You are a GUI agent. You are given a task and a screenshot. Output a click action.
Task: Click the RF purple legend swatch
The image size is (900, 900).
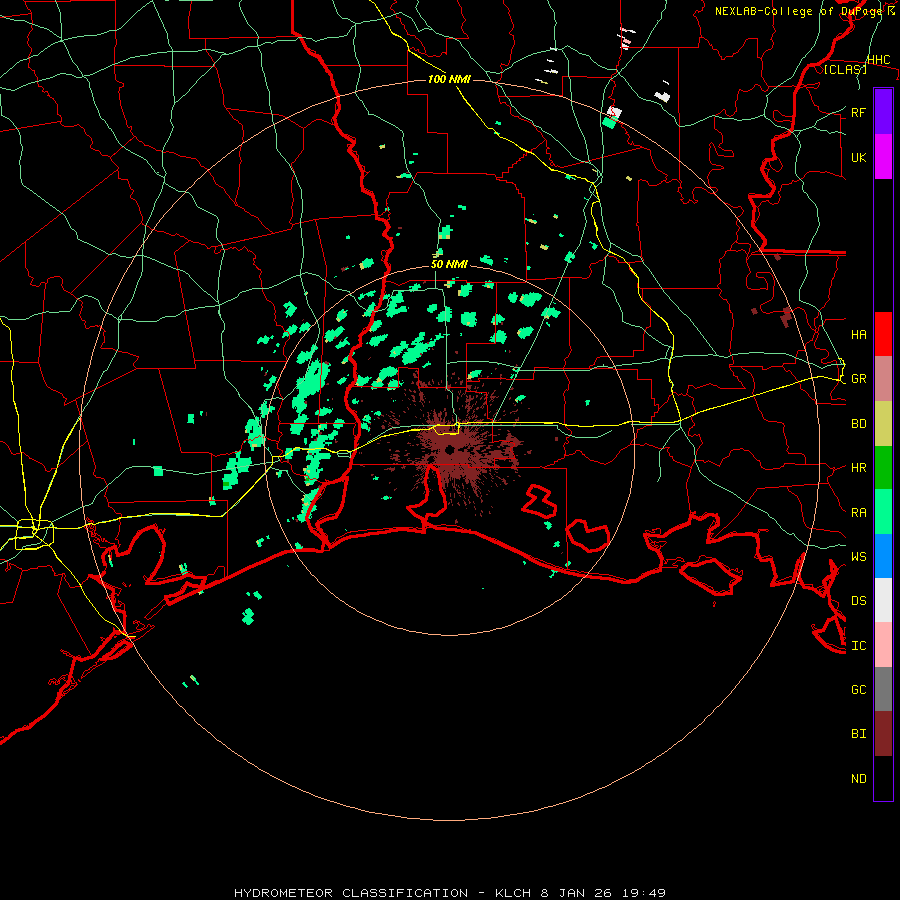coord(883,112)
